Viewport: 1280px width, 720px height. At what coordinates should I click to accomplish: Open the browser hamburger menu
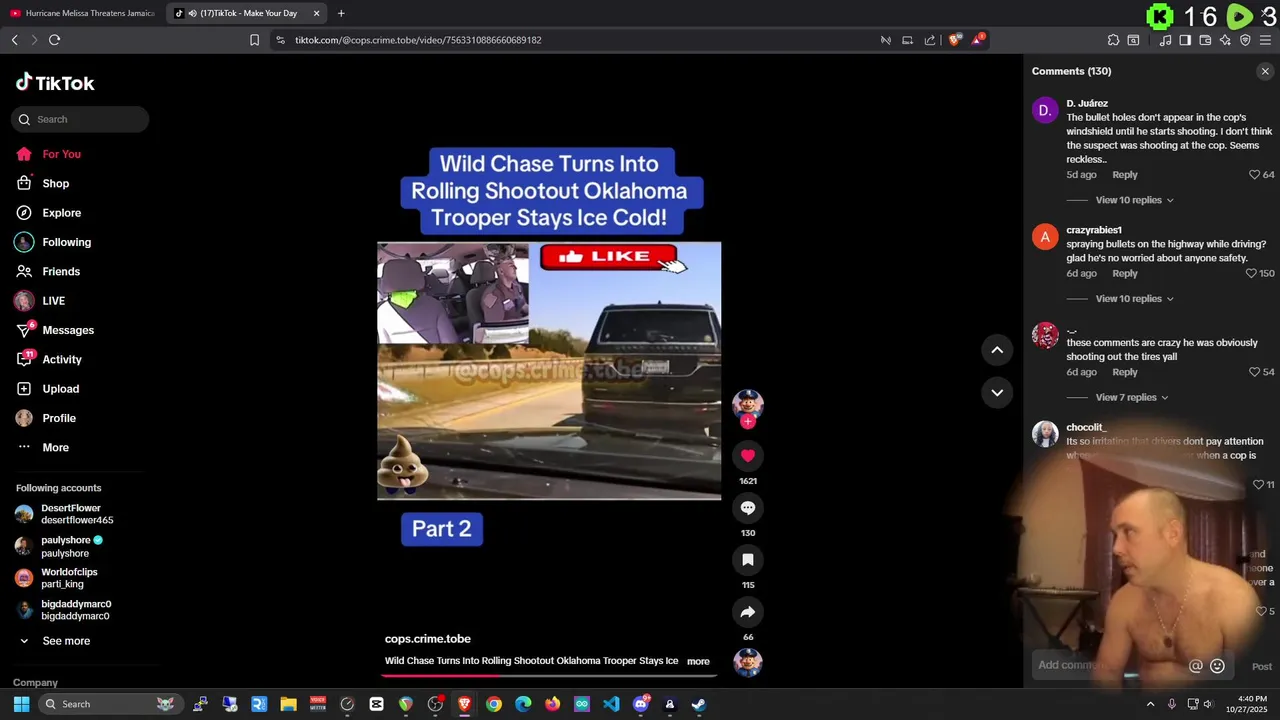1265,40
